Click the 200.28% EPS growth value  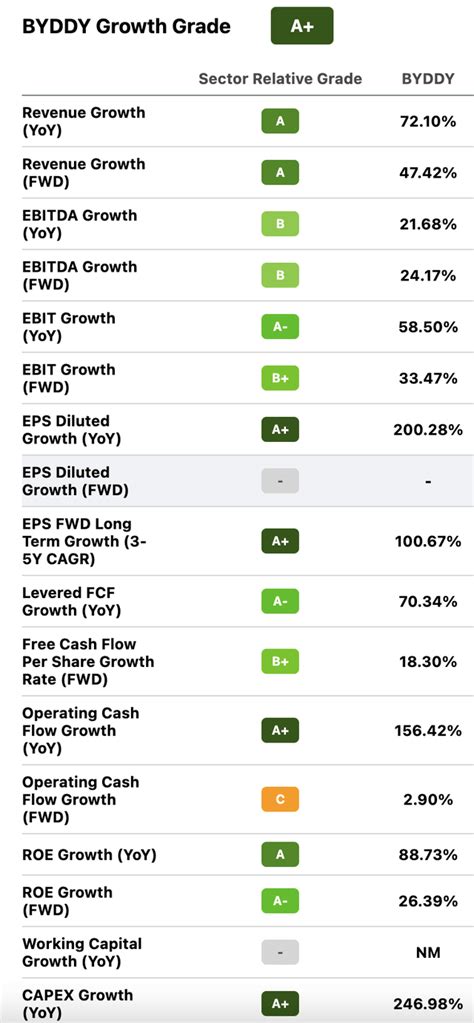point(428,429)
